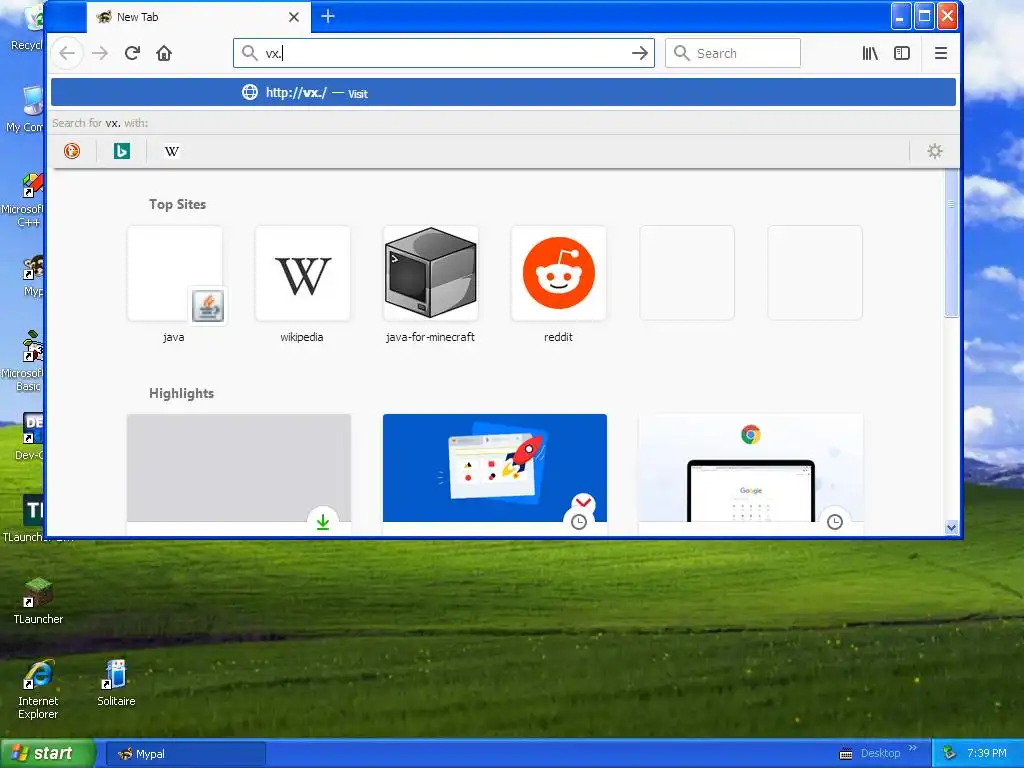This screenshot has height=768, width=1024.
Task: Focus the Search box in the toolbar
Action: point(733,53)
